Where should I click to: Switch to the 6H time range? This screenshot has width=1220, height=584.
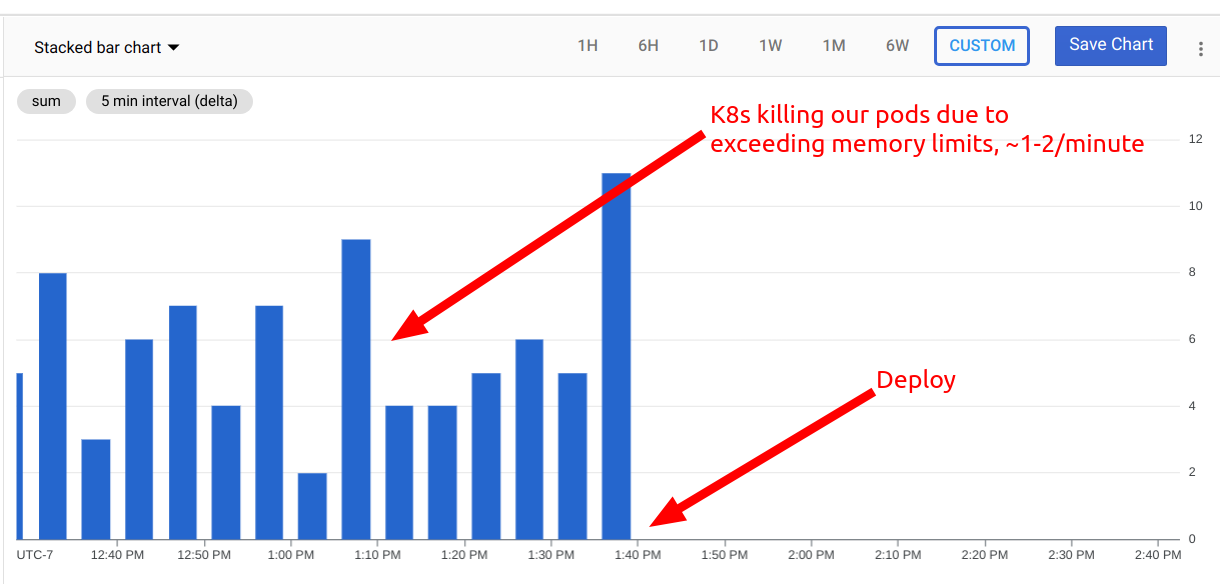[x=648, y=45]
